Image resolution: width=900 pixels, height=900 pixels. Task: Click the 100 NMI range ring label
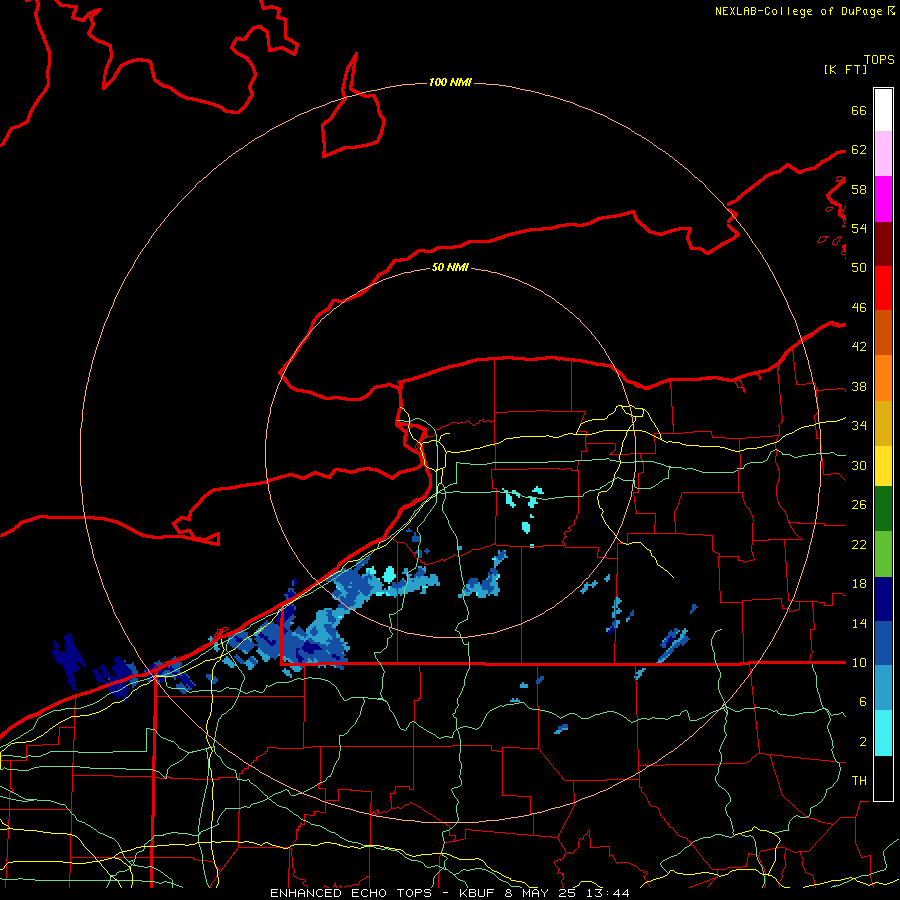point(450,82)
